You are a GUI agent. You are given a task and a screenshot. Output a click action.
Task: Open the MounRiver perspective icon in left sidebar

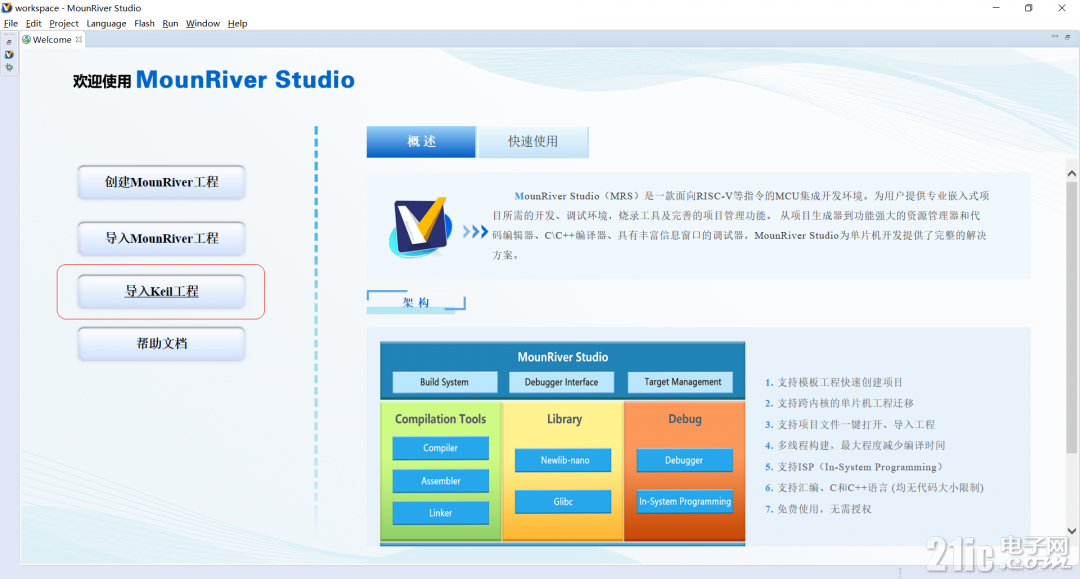(x=9, y=54)
